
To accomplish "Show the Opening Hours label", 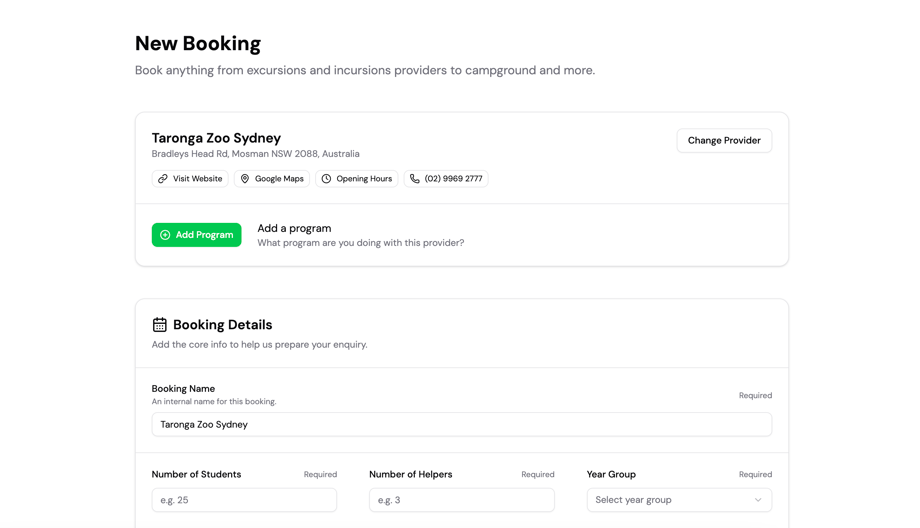I will click(x=364, y=179).
